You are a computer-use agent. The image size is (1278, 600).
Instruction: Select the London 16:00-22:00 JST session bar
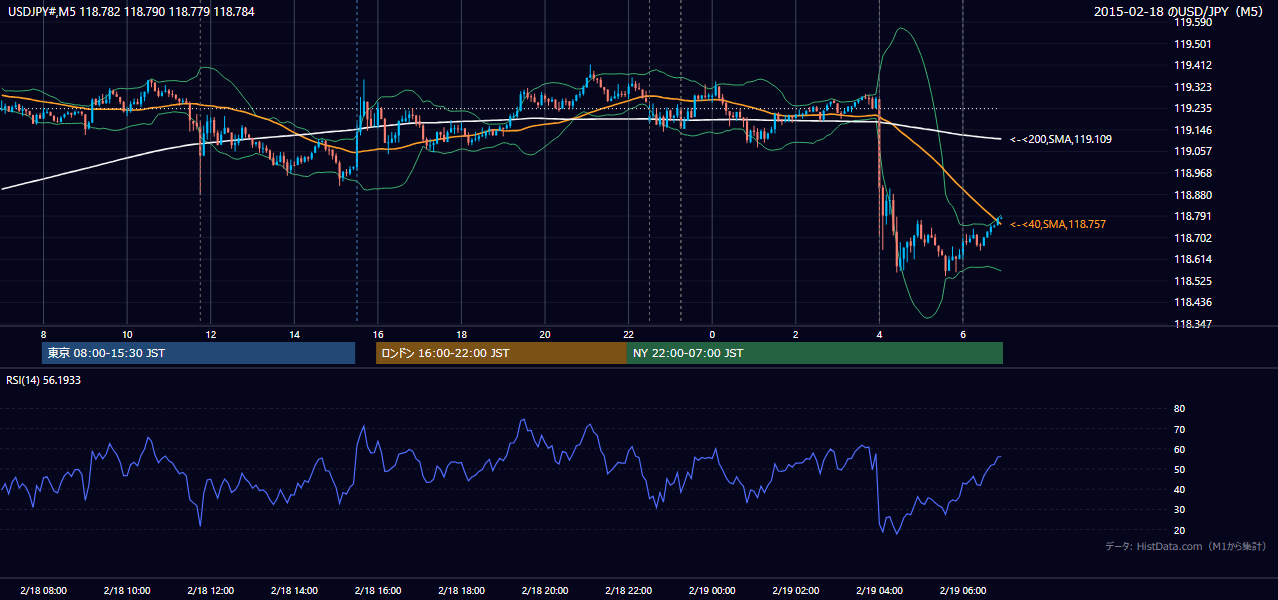(501, 353)
